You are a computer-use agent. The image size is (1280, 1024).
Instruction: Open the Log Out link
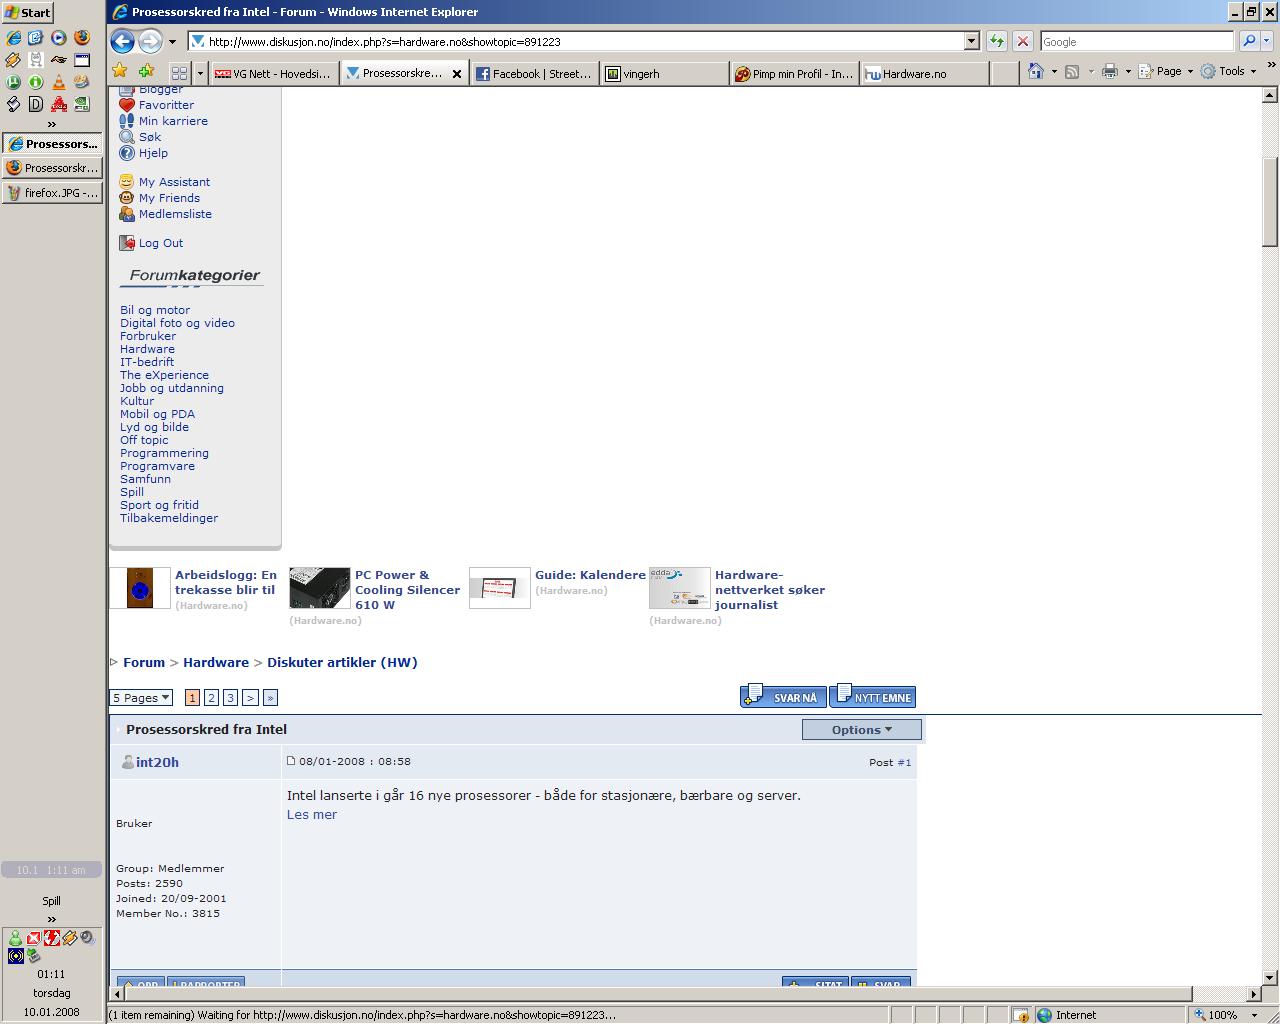(x=161, y=243)
